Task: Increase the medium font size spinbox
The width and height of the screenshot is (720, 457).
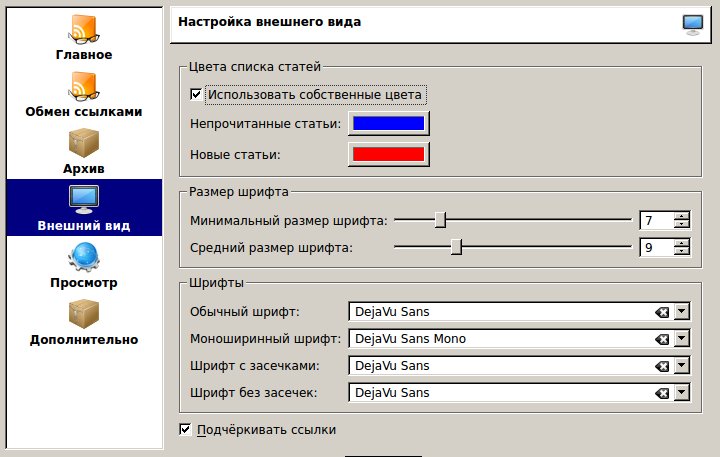Action: 682,243
